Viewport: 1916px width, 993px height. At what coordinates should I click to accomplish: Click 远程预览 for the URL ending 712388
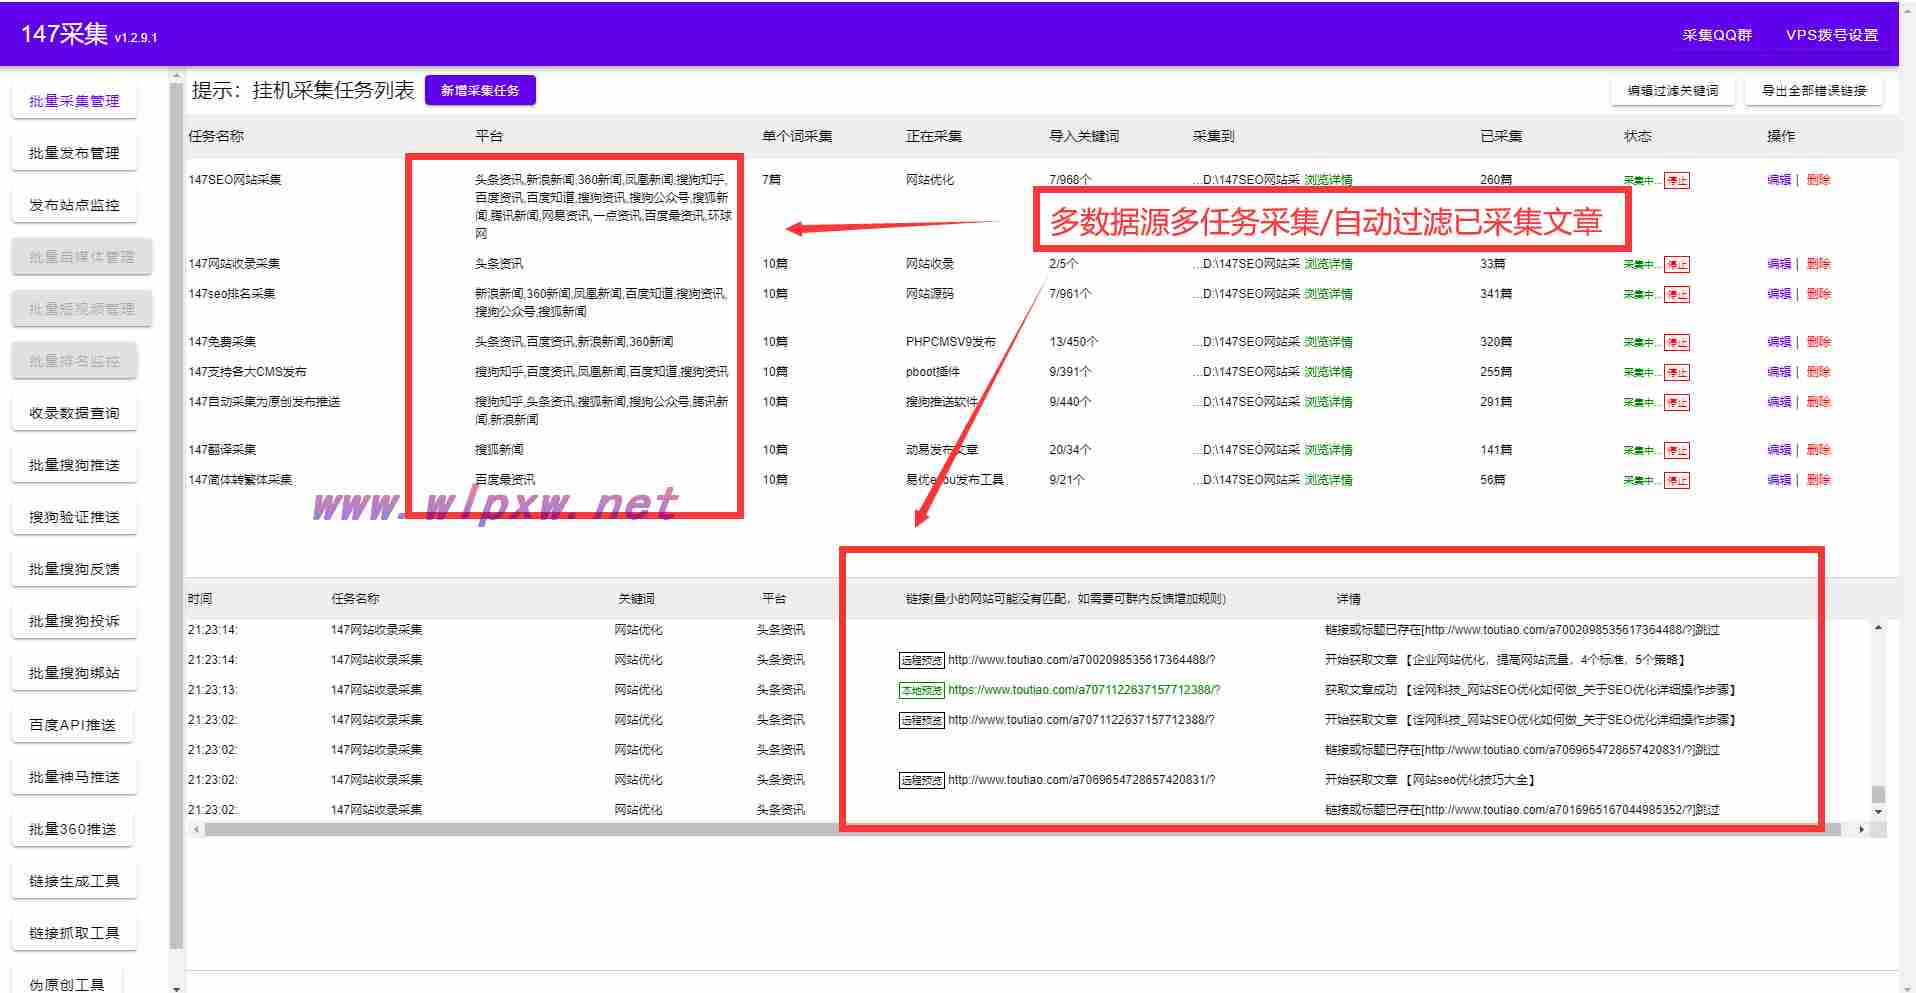coord(921,721)
